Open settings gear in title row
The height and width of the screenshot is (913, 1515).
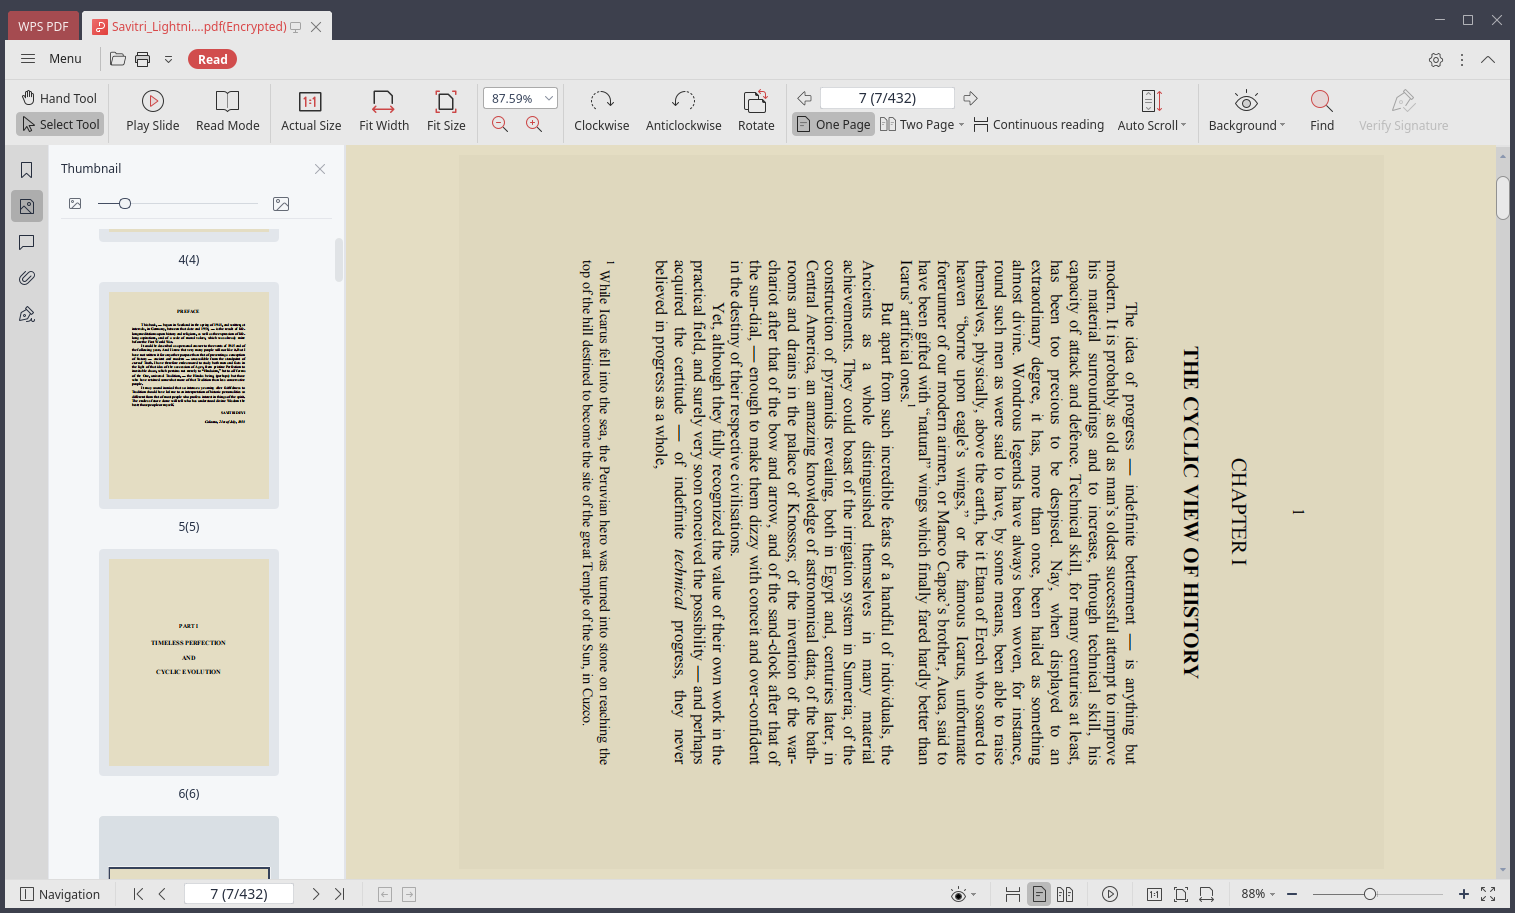tap(1436, 60)
